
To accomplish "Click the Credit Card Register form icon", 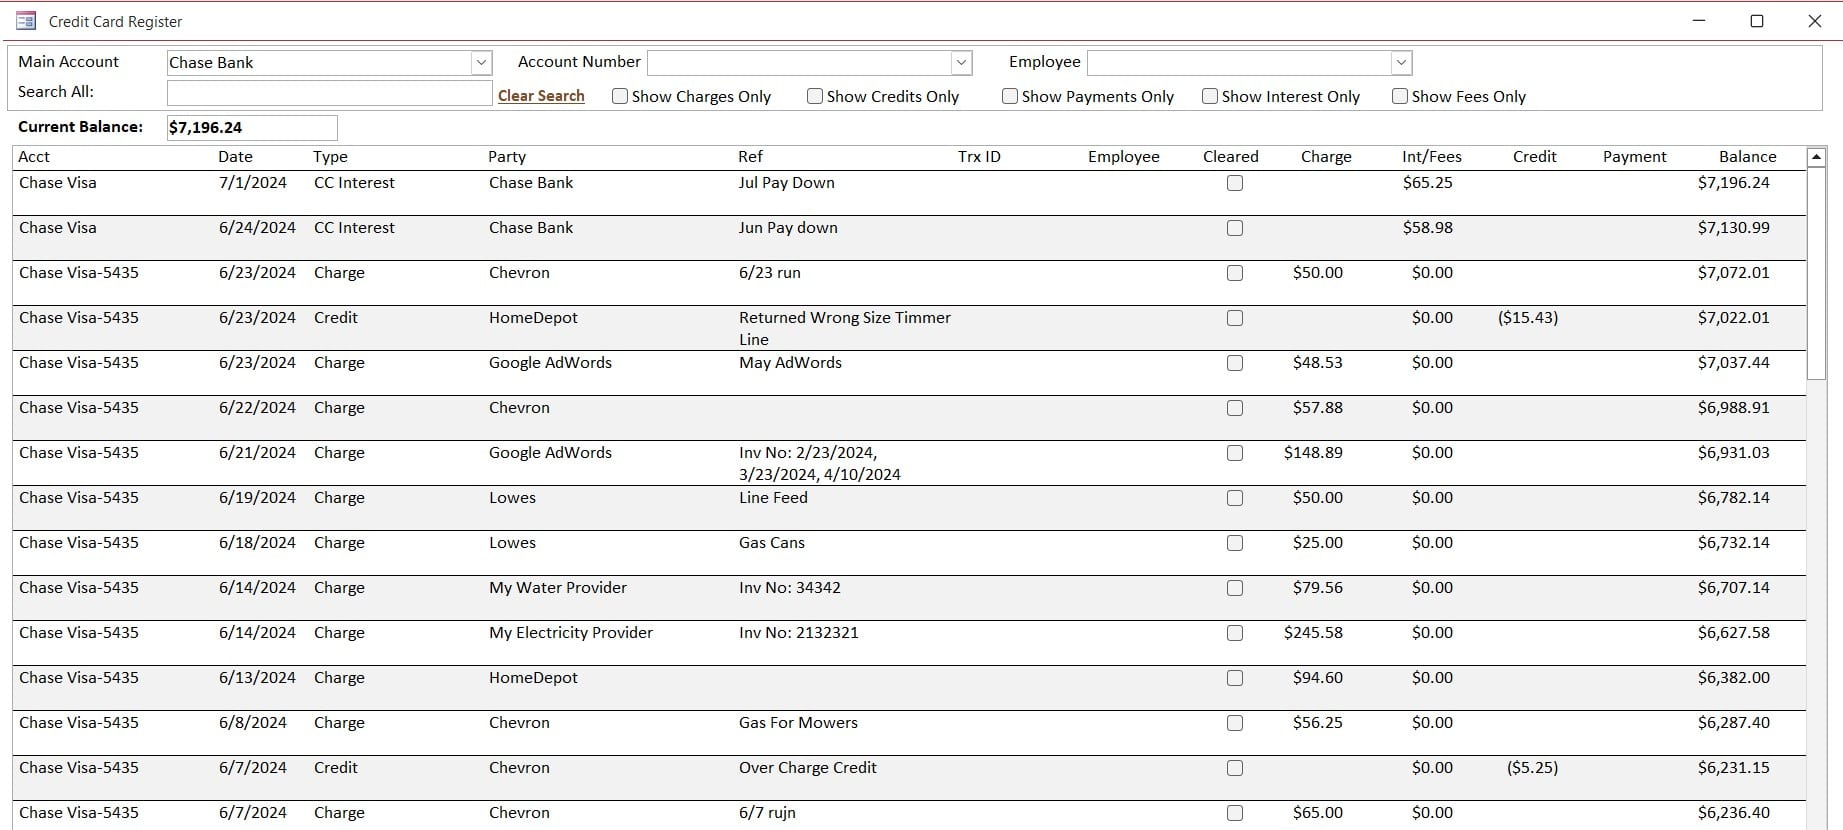I will pyautogui.click(x=26, y=21).
